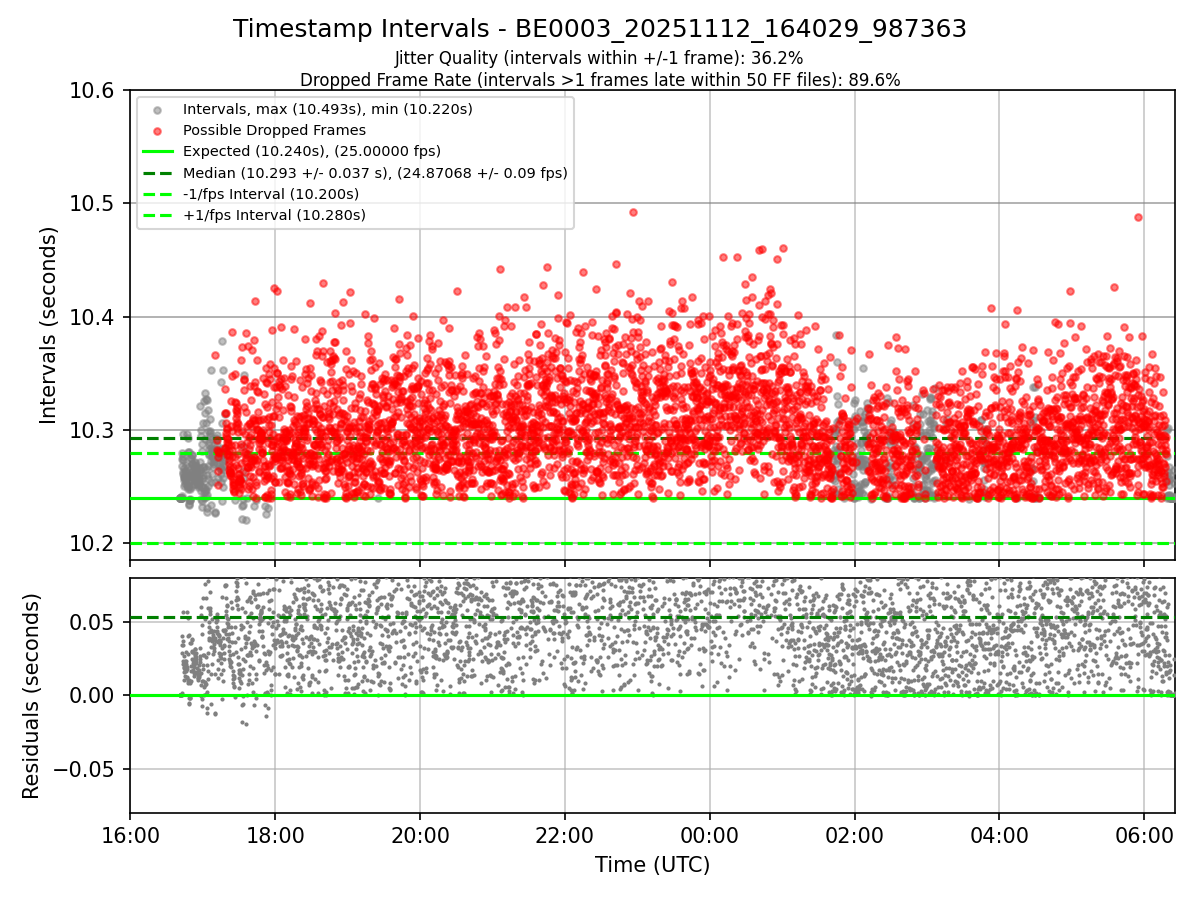1200x900 pixels.
Task: Click the highest red outlier point near 23:00
Action: coord(633,212)
